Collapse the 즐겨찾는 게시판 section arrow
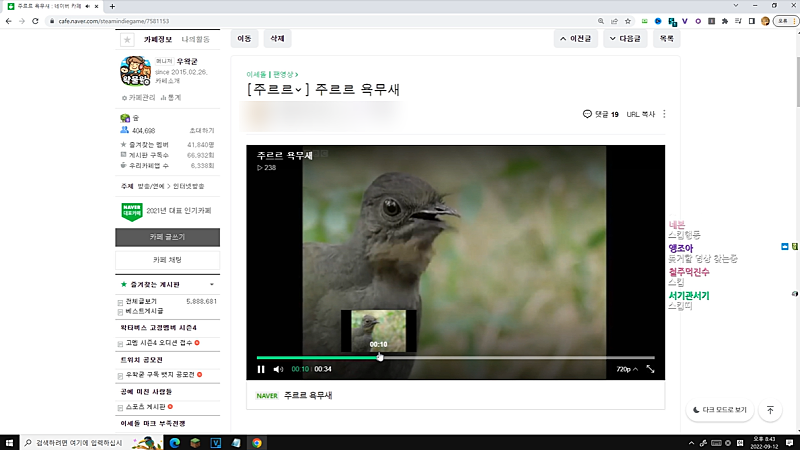 (211, 285)
